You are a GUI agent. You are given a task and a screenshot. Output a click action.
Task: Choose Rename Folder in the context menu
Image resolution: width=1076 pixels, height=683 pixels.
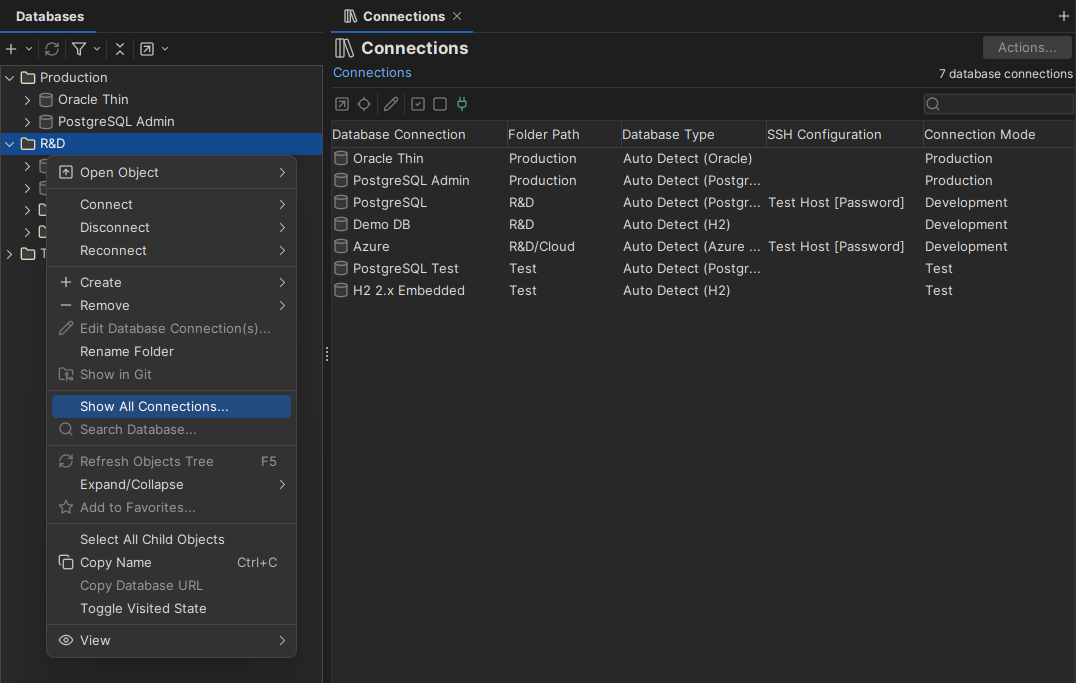click(x=125, y=351)
